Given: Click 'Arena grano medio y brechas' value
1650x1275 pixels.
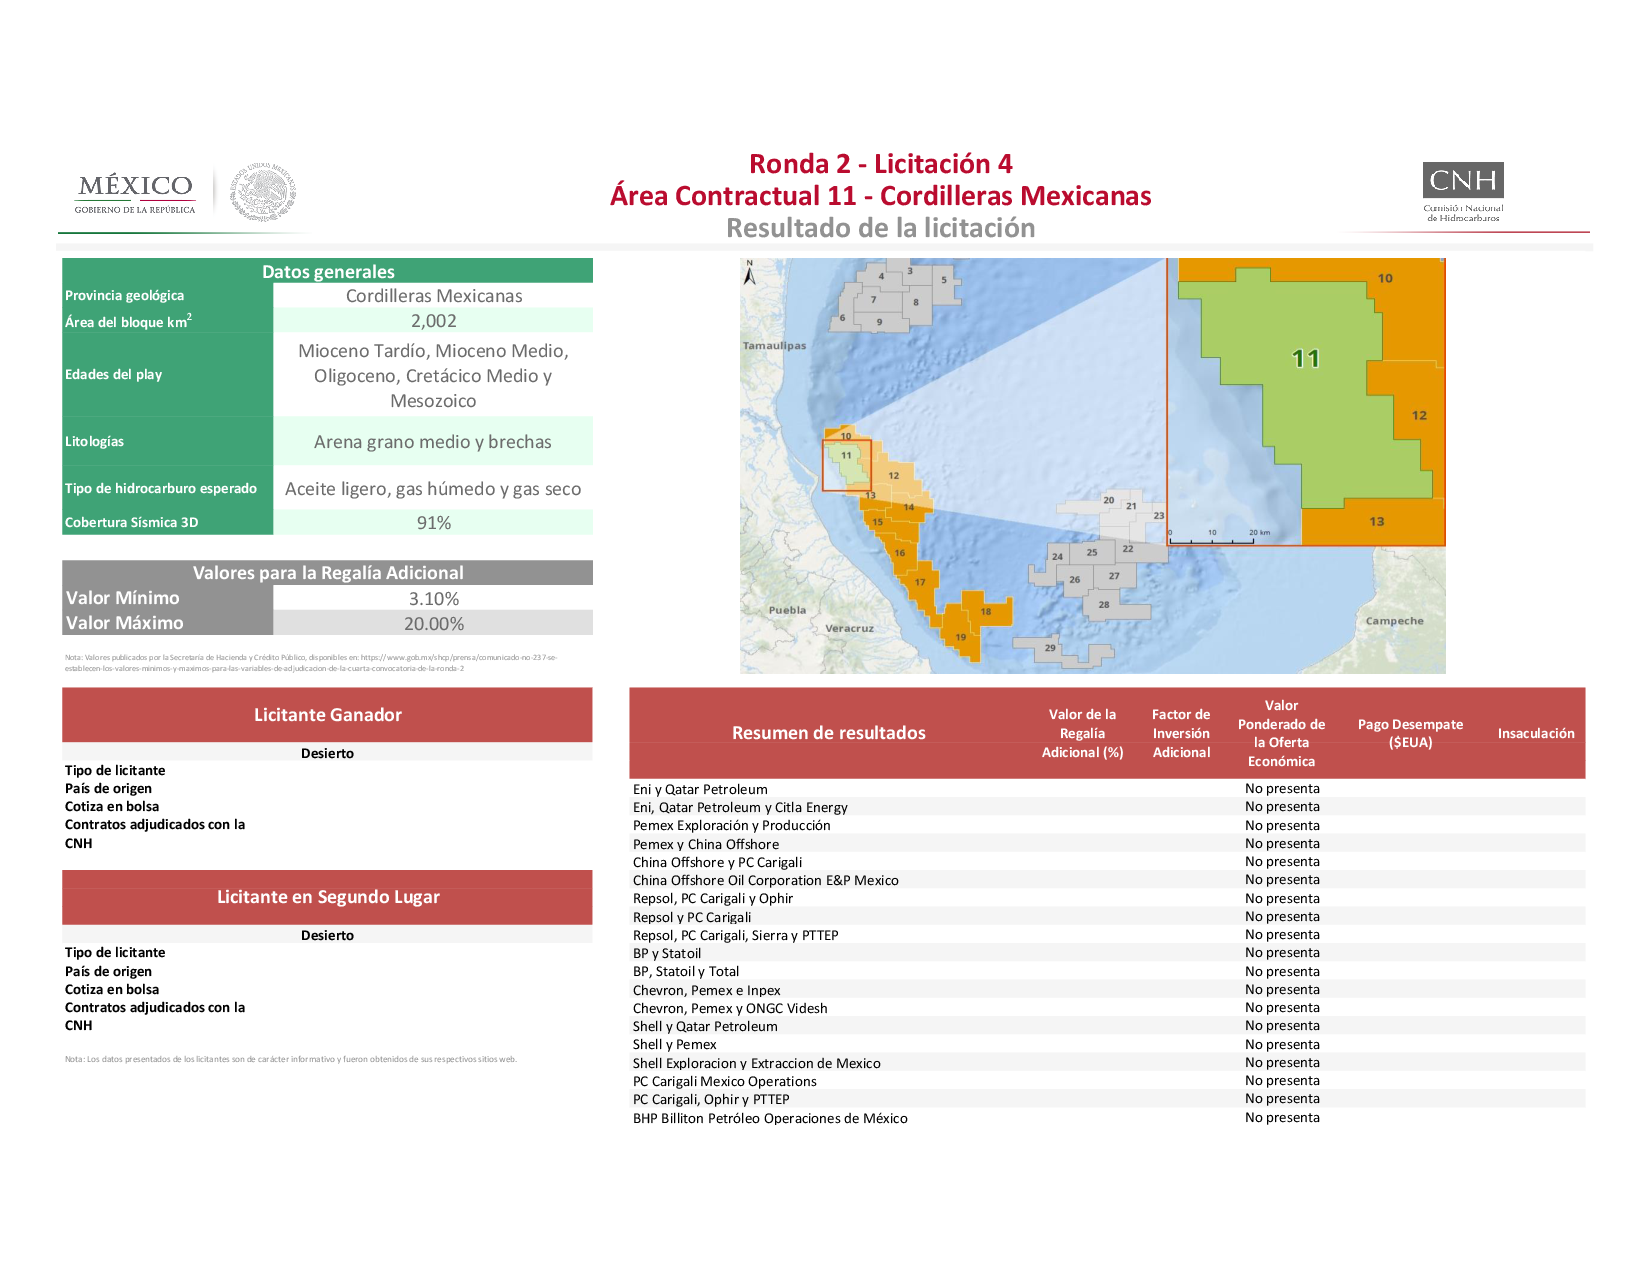Looking at the screenshot, I should point(433,442).
